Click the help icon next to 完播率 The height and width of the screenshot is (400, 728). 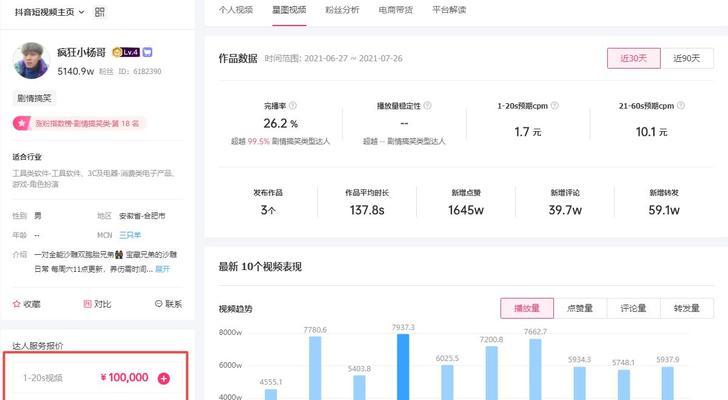tap(293, 106)
